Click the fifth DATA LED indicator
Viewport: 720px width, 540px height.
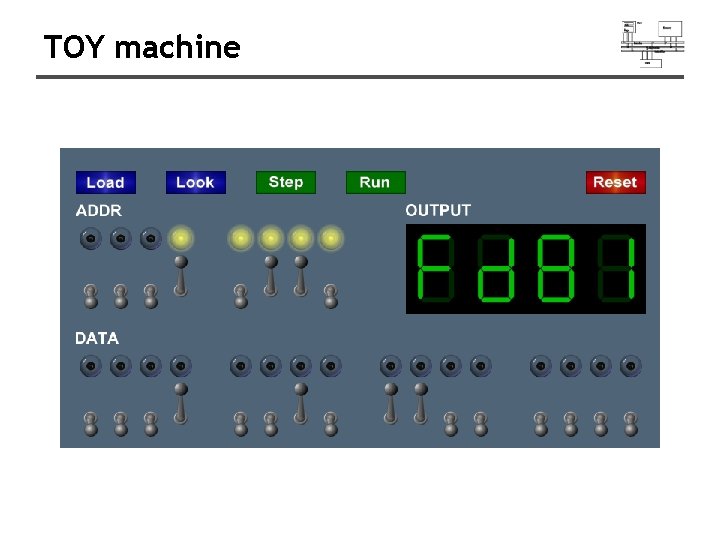click(241, 366)
